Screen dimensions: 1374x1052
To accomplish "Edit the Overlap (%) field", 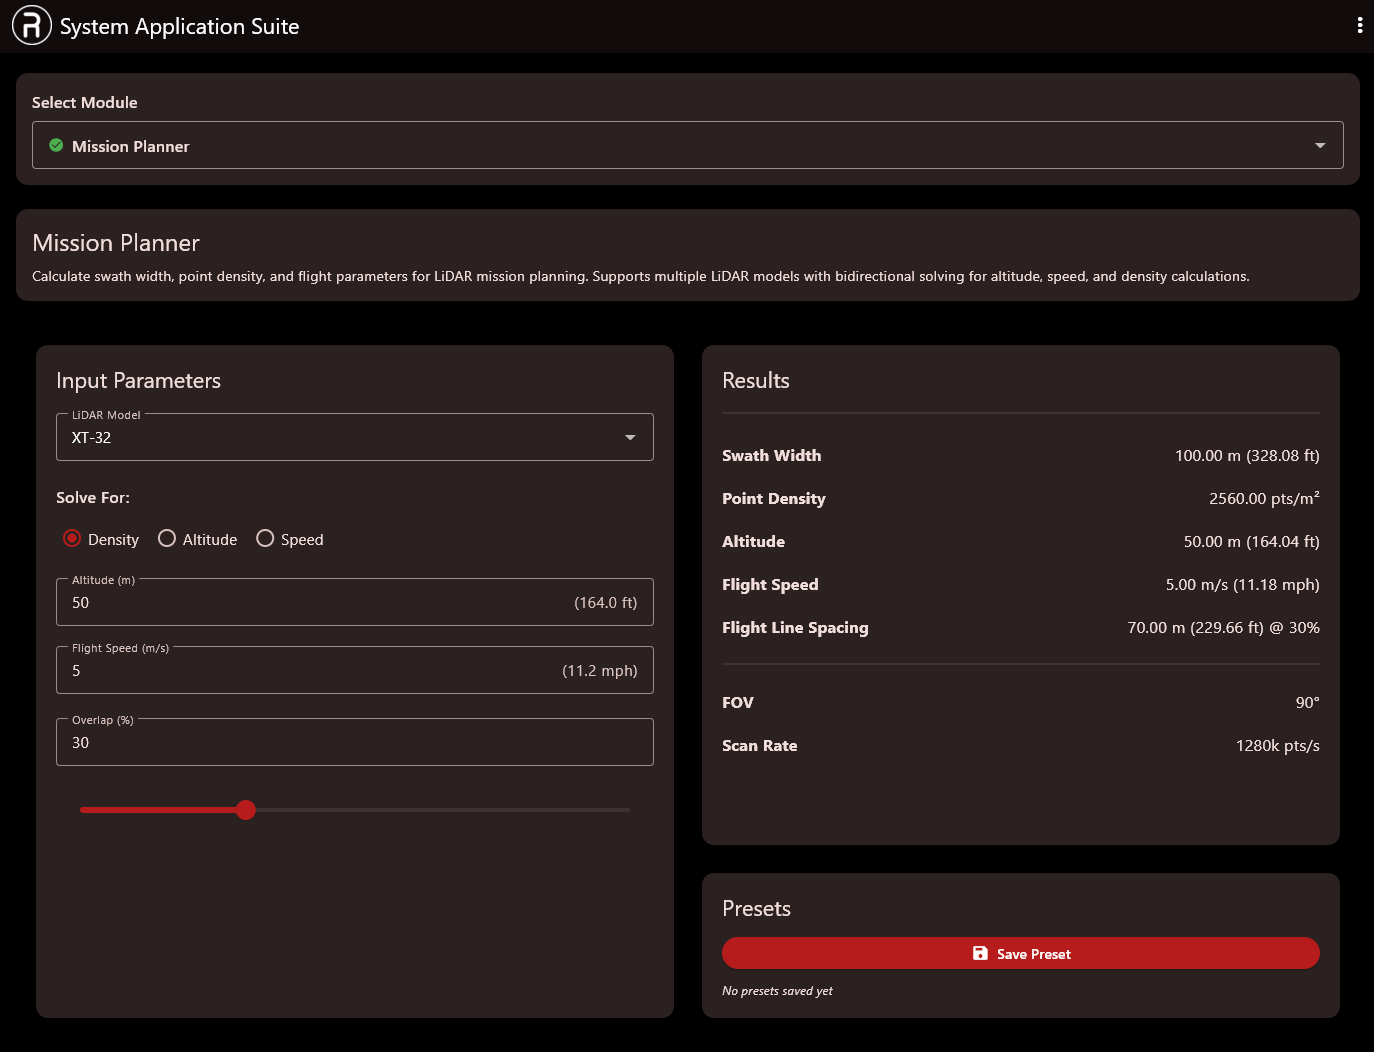I will tap(340, 743).
